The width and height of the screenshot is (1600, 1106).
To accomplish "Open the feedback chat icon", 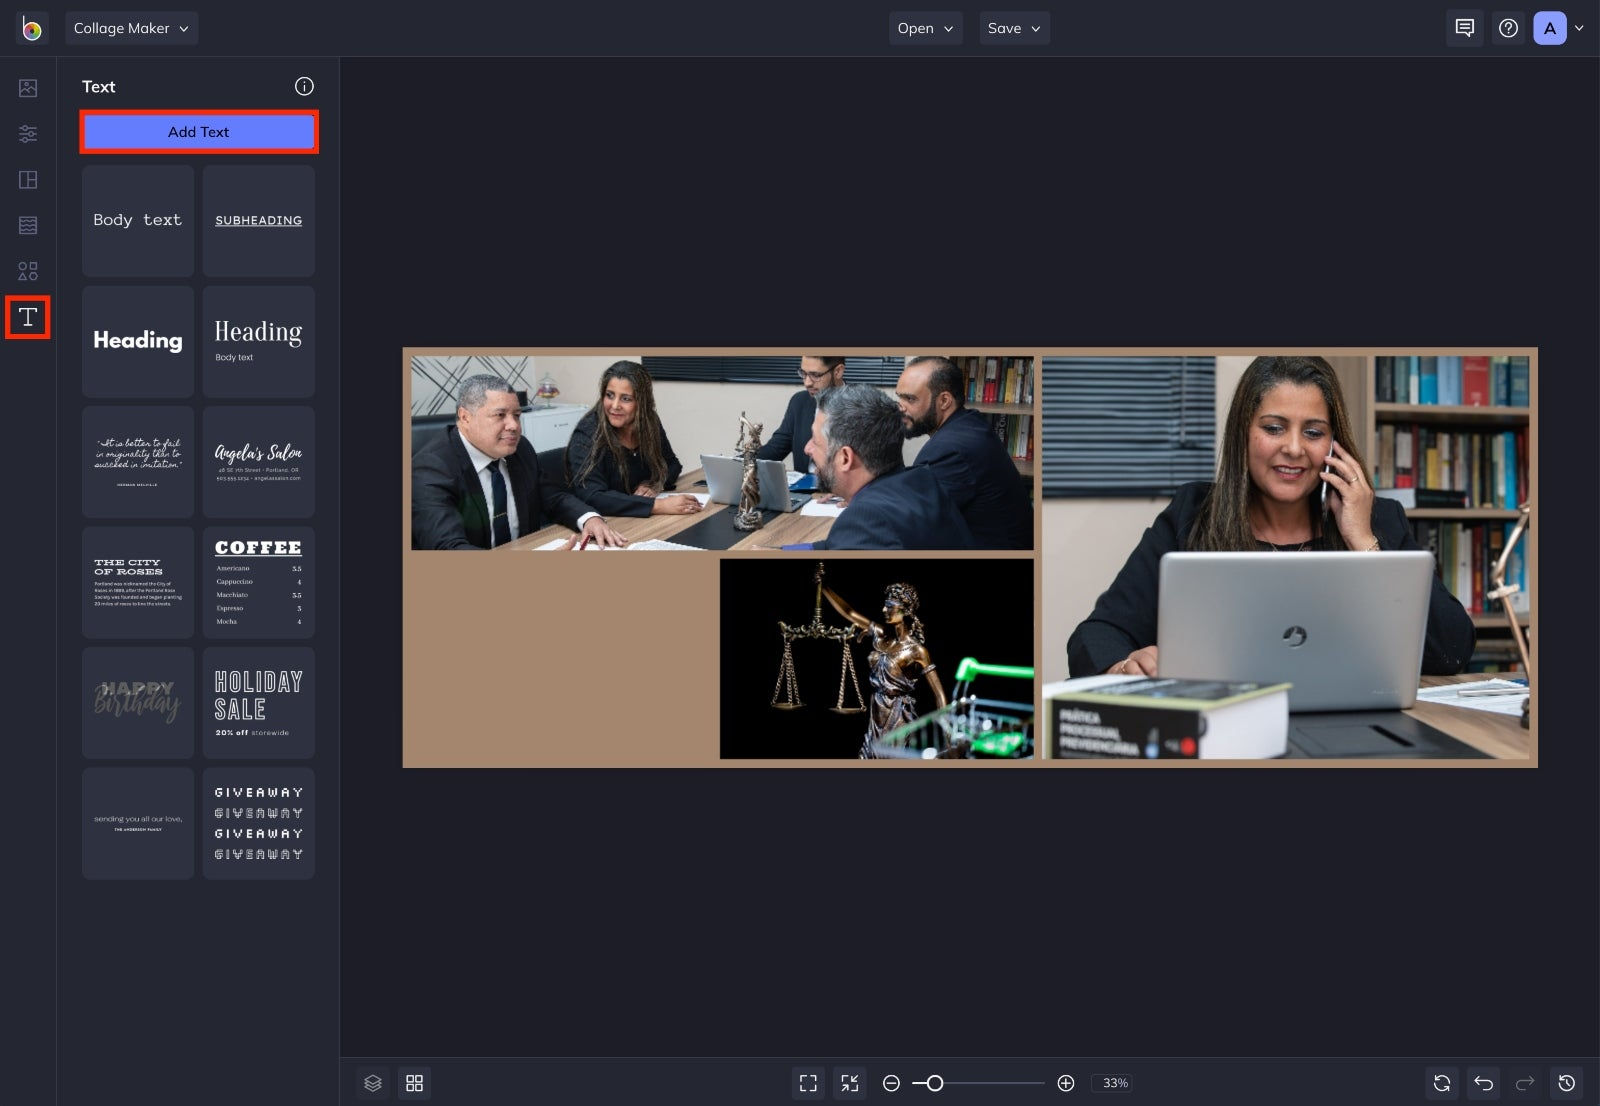I will 1465,28.
